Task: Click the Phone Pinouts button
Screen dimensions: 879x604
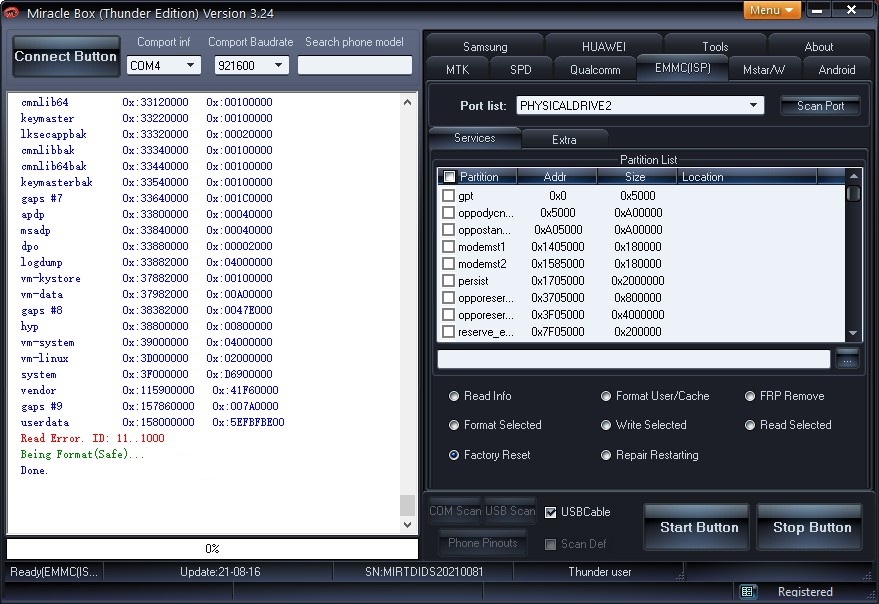Action: [482, 542]
